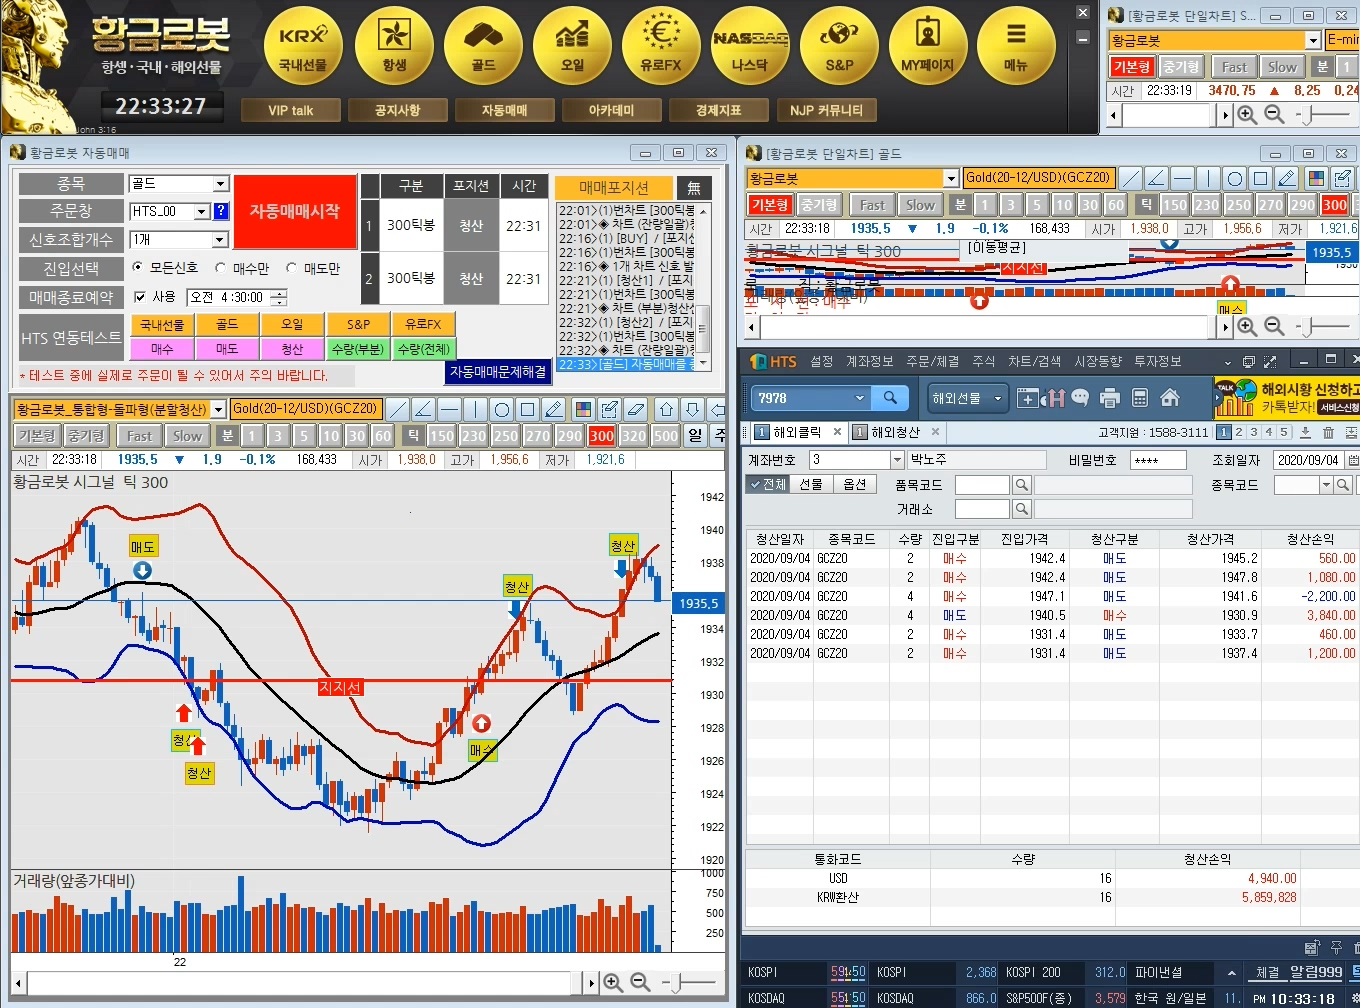This screenshot has height=1008, width=1361.
Task: Select circle draw tool in main chart toolbar
Action: coord(502,409)
